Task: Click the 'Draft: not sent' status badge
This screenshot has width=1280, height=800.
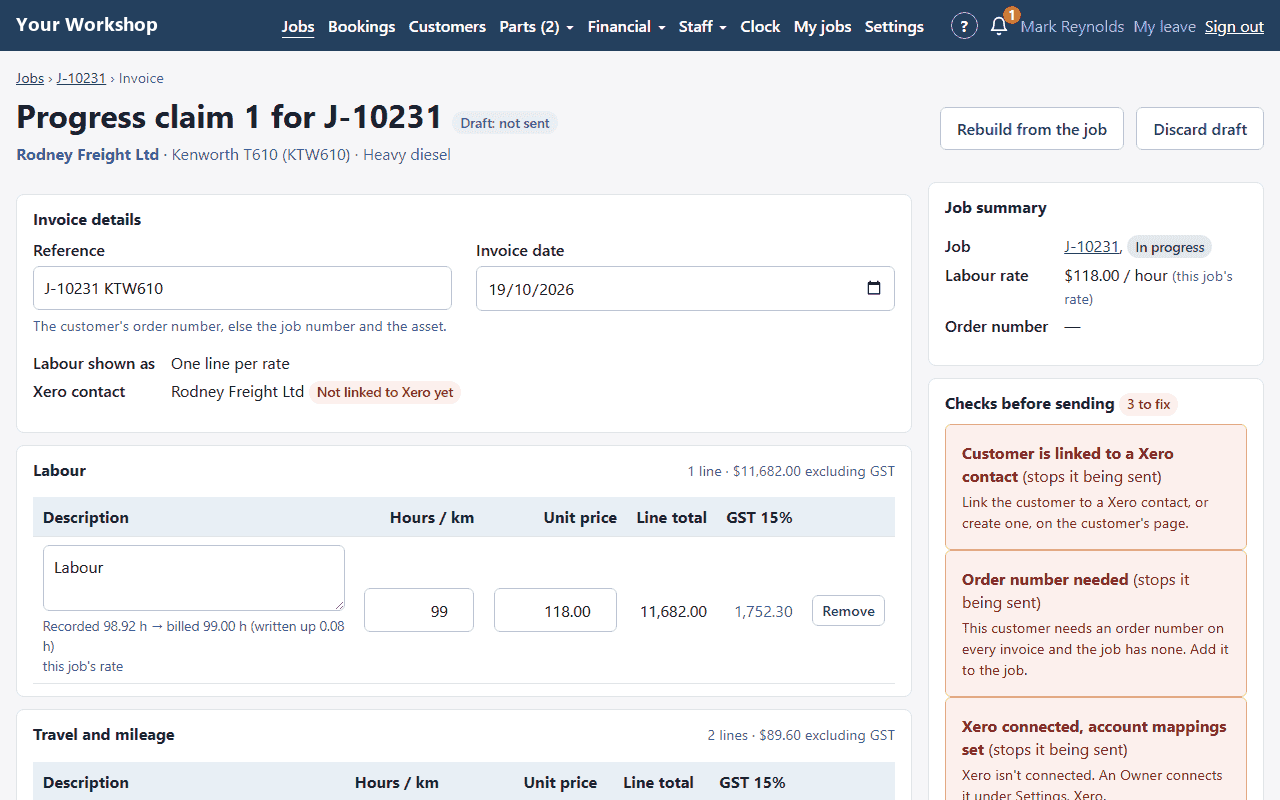Action: (x=505, y=123)
